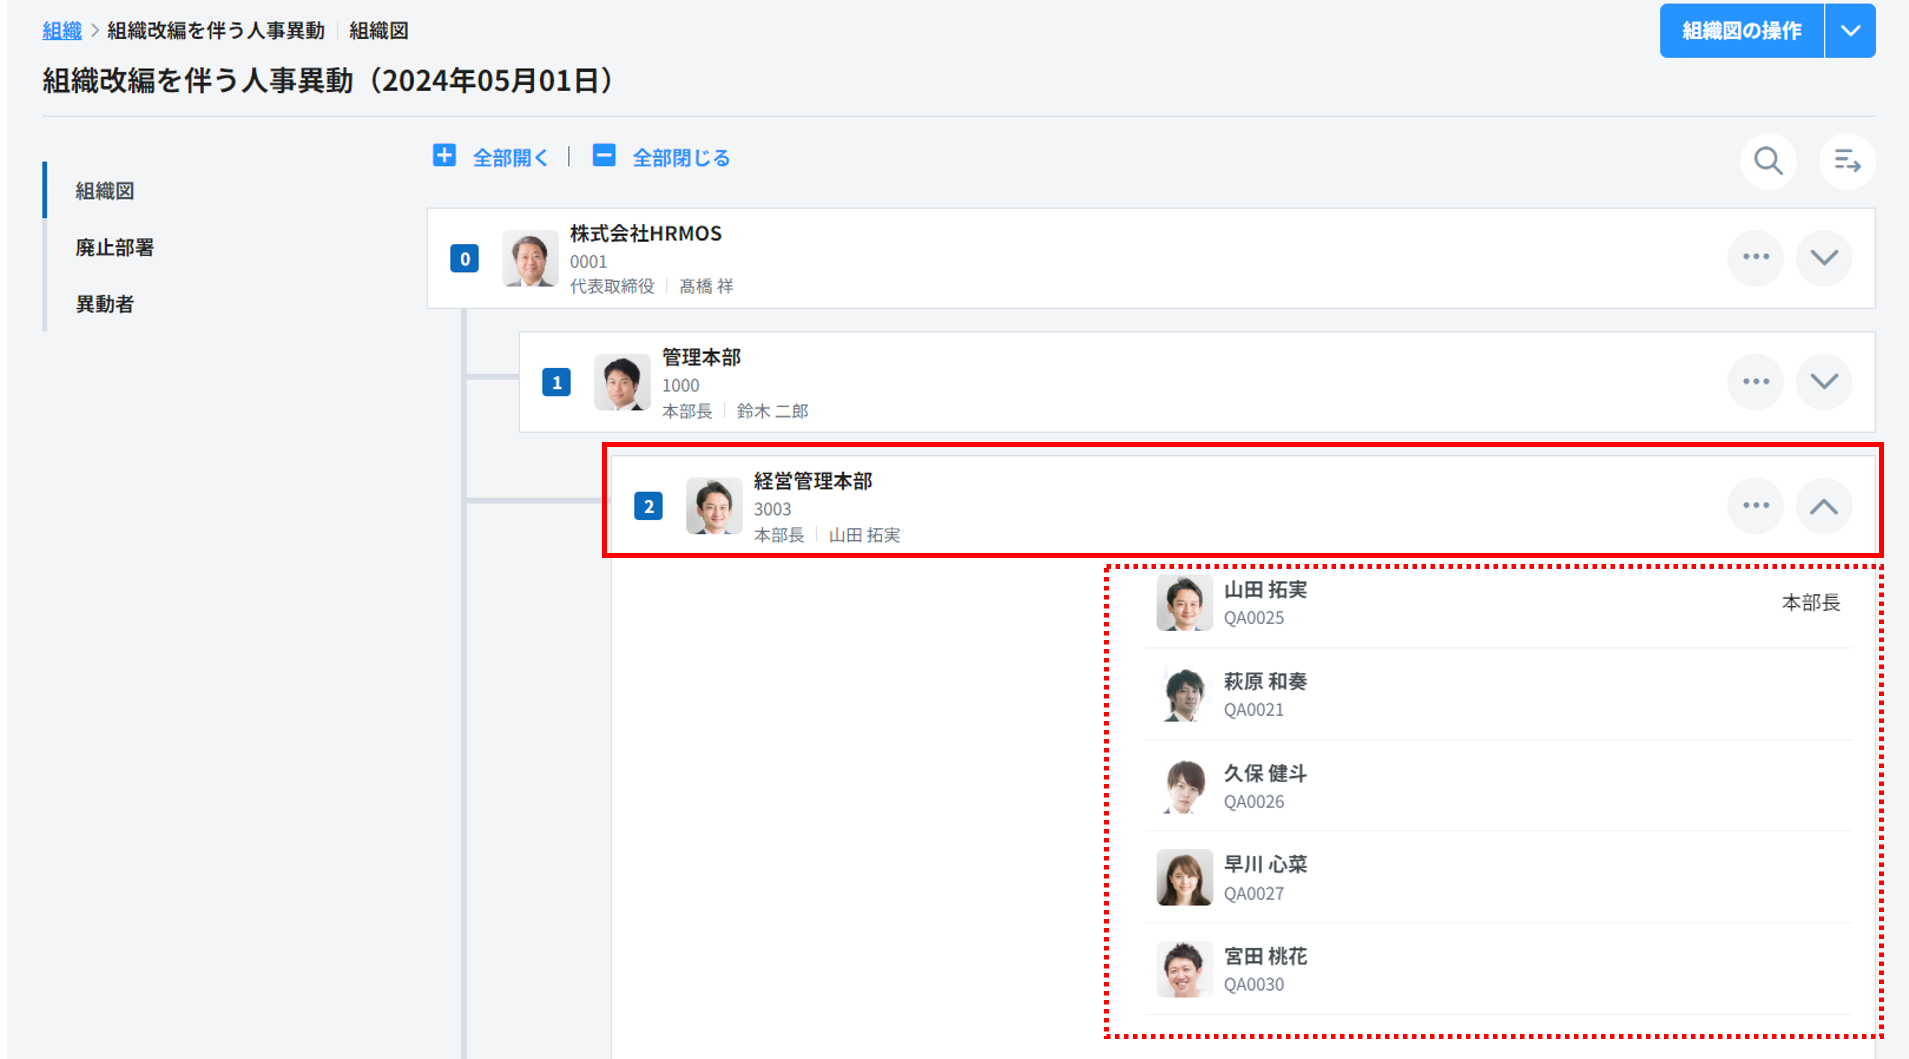Open more options for 経営管理本部
Image resolution: width=1909 pixels, height=1059 pixels.
point(1755,506)
